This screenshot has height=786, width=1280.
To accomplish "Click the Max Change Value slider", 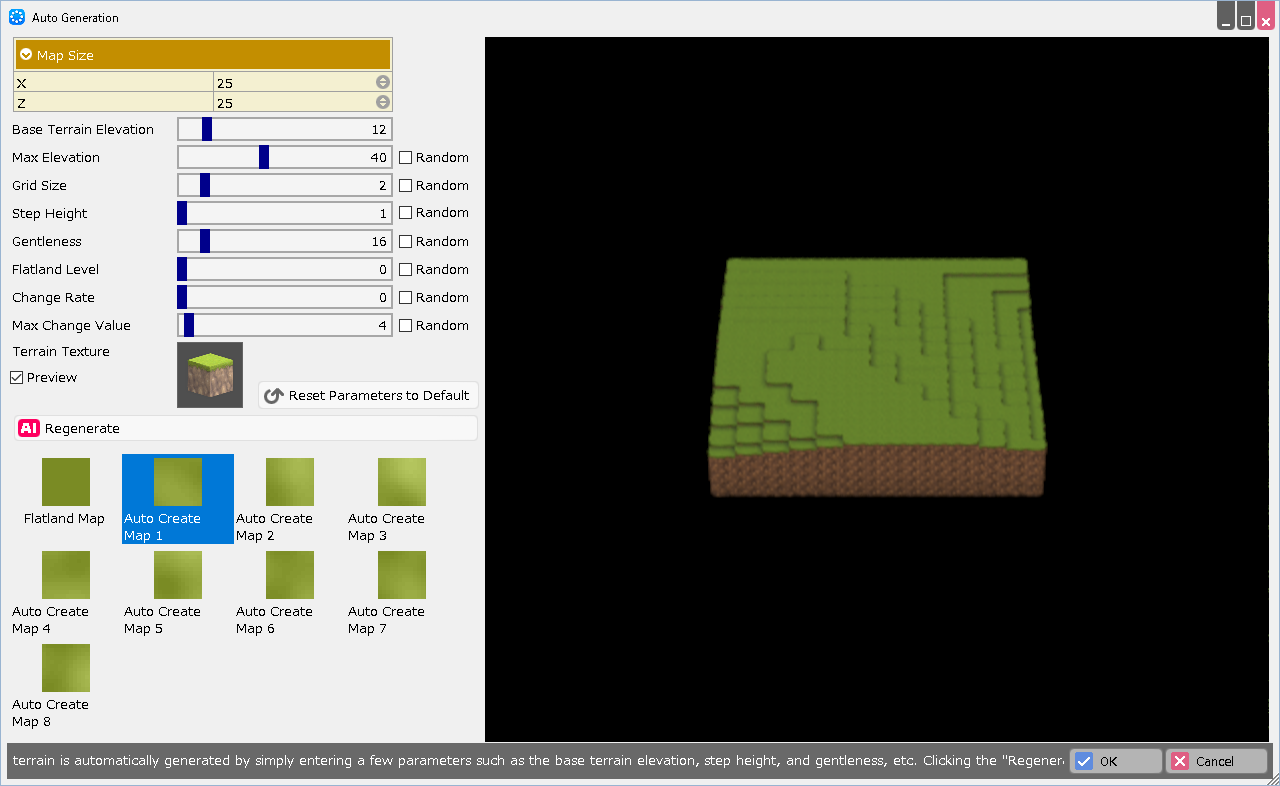I will 284,326.
